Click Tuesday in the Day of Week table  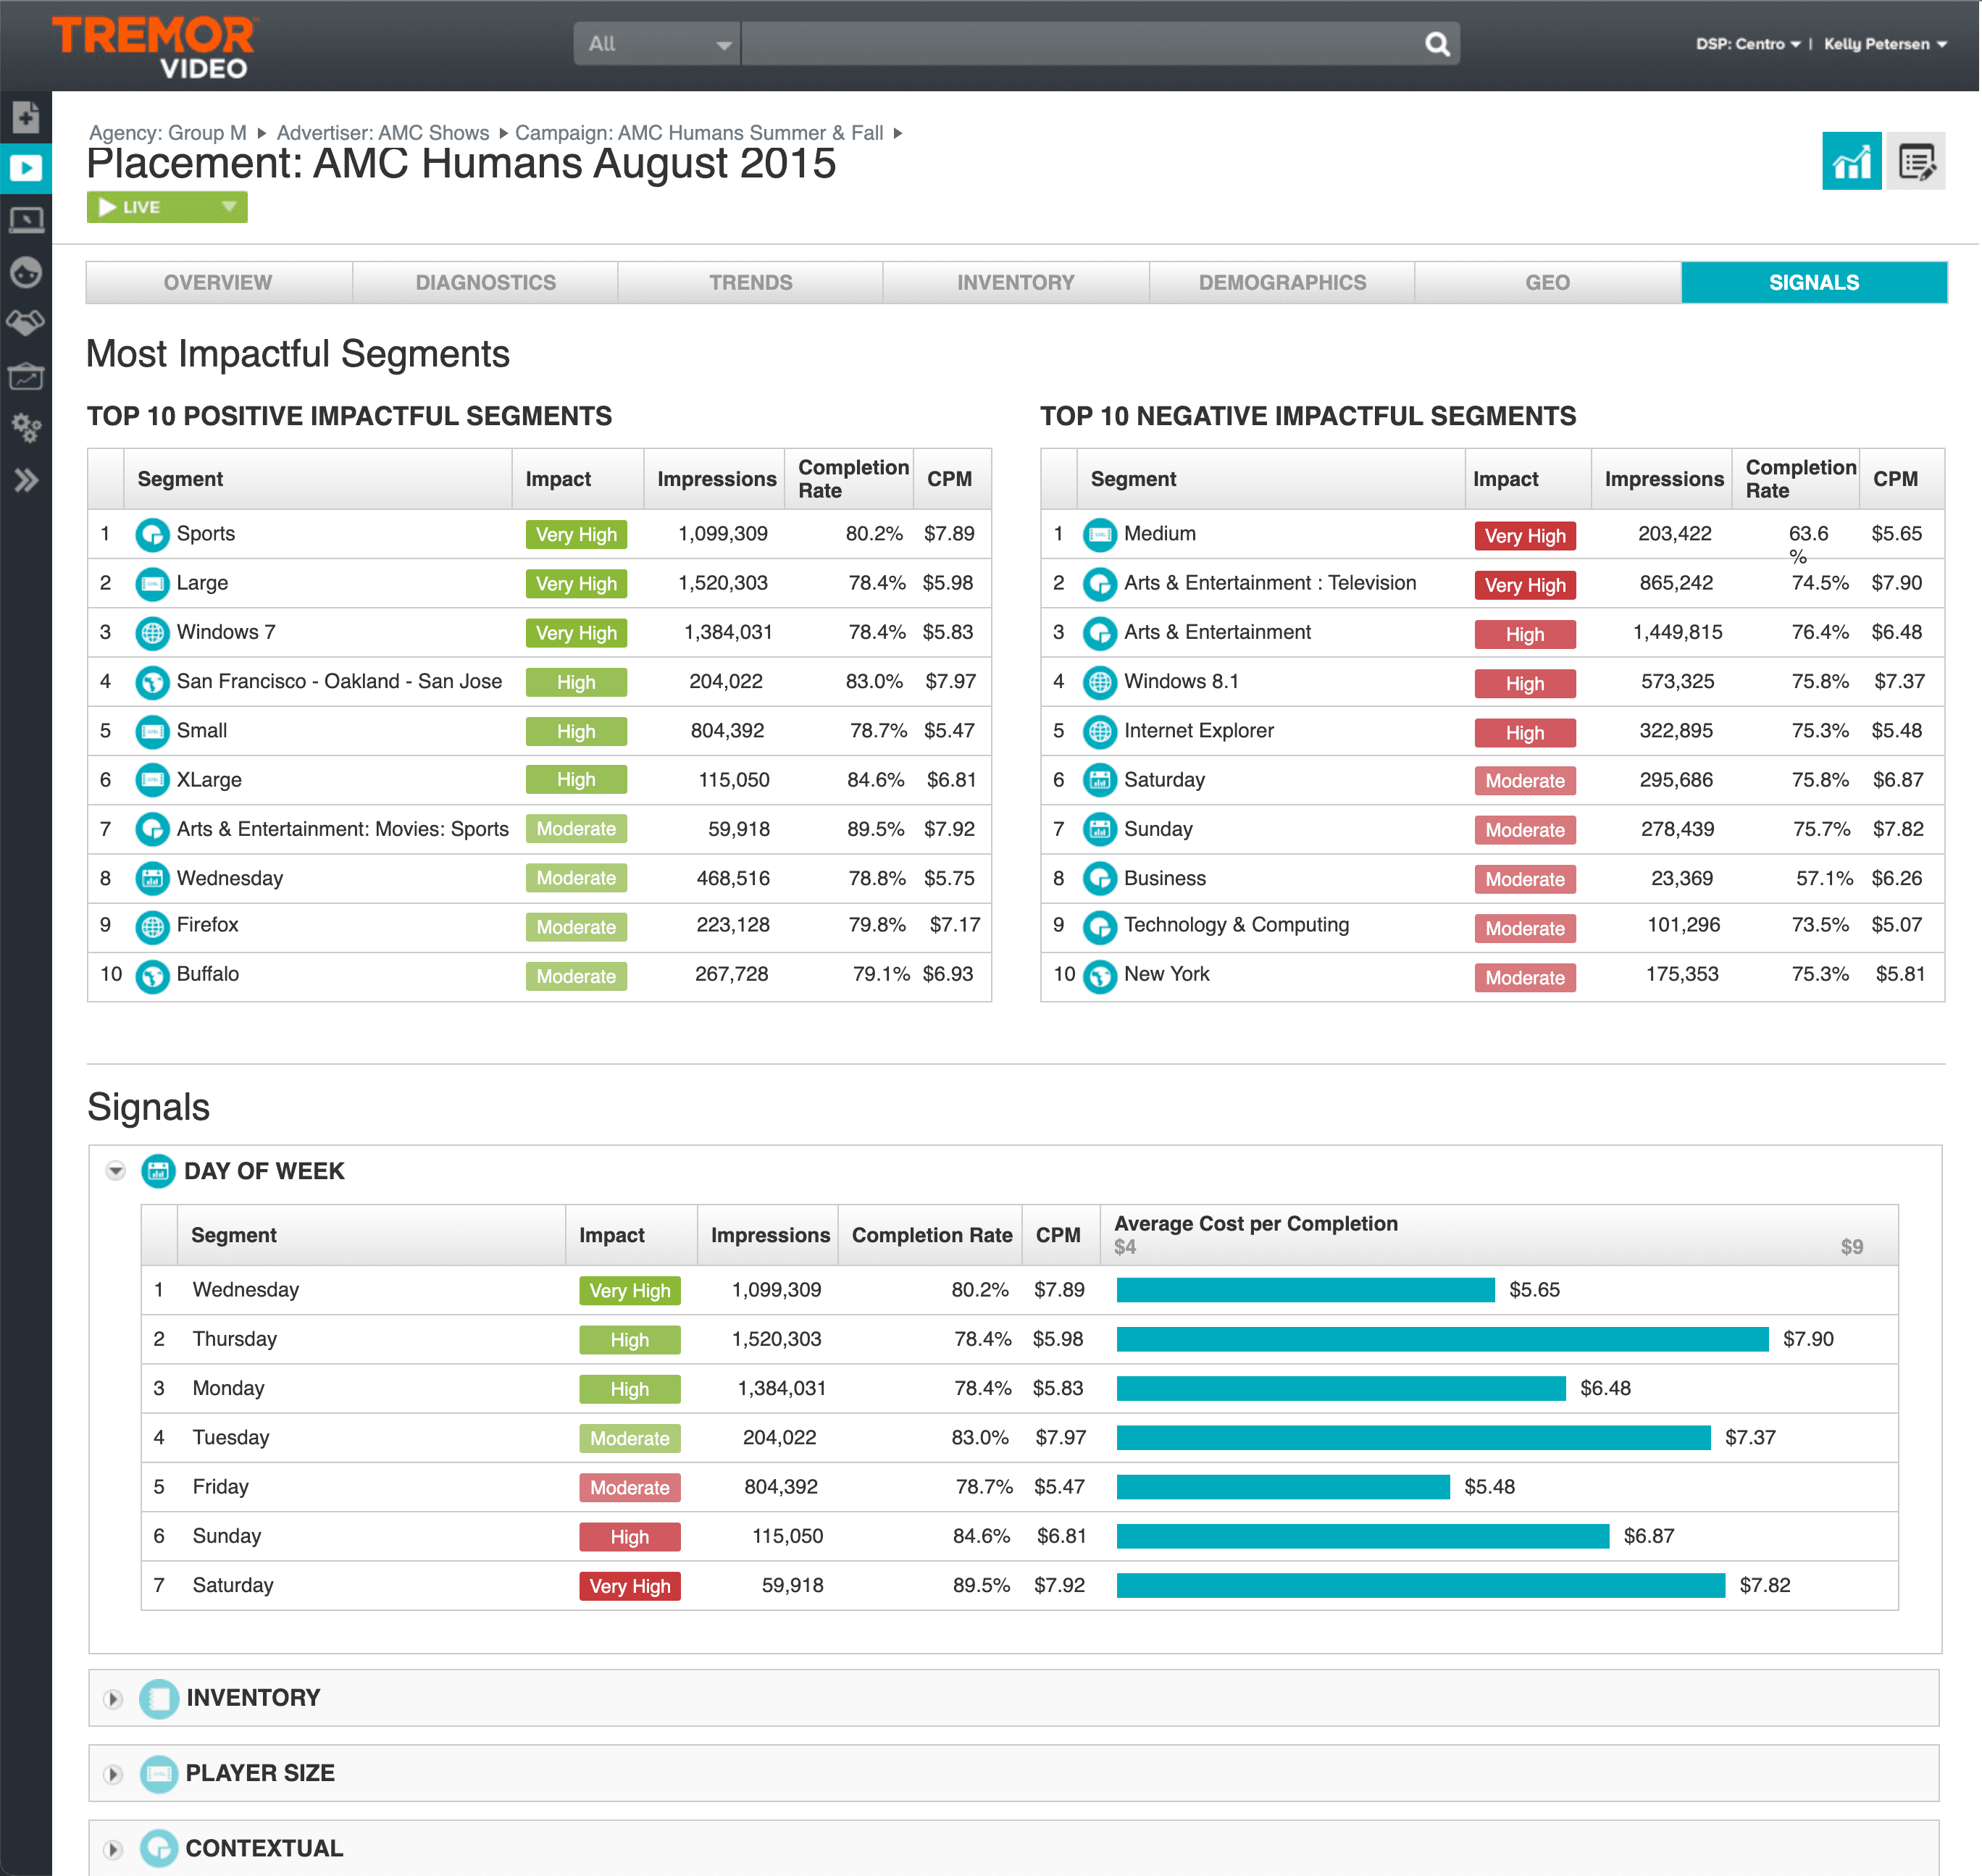tap(231, 1438)
